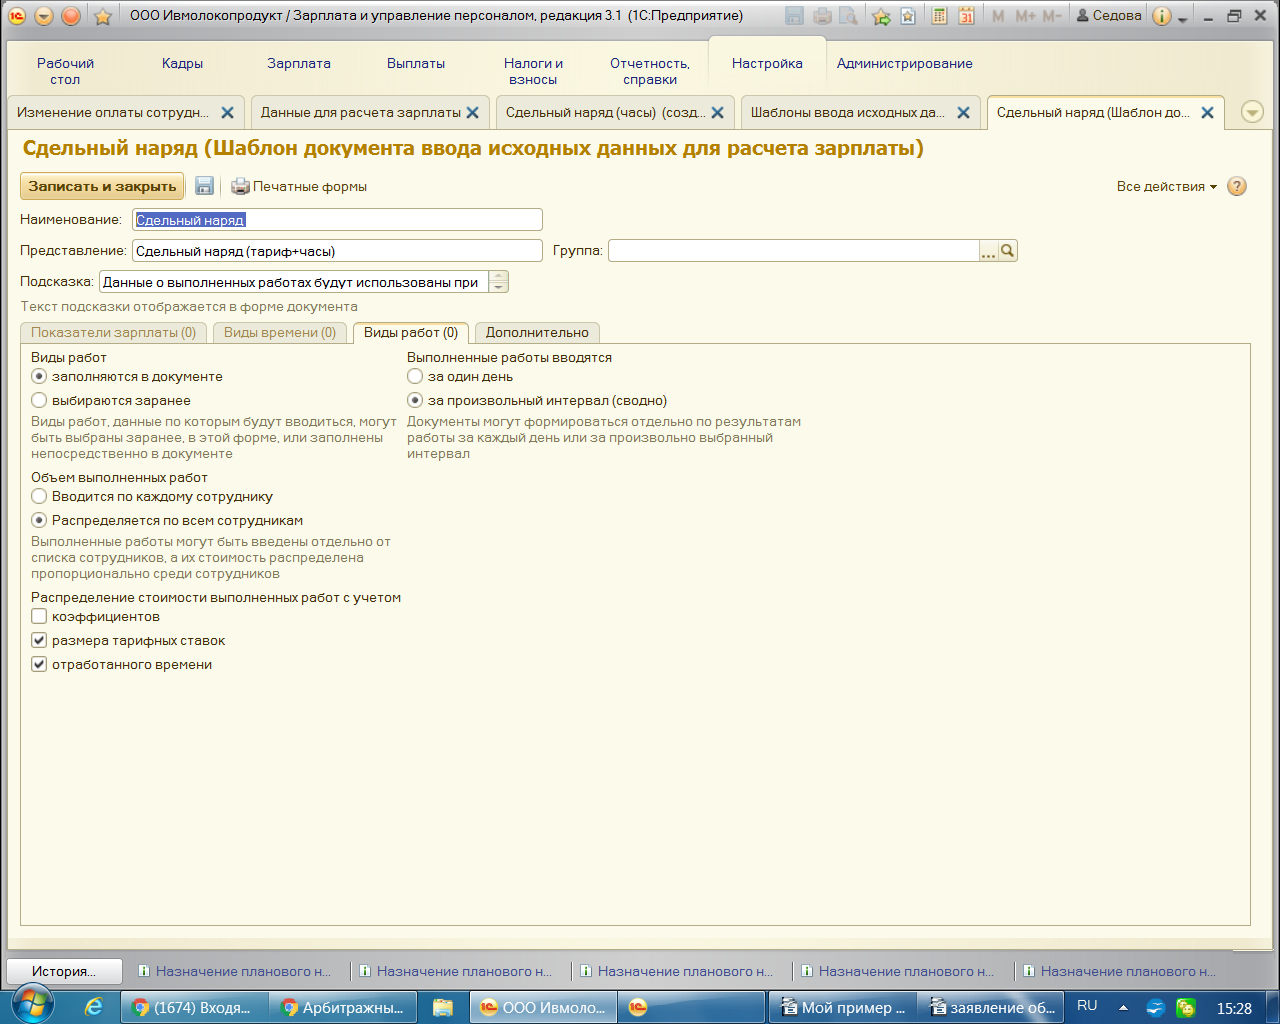
Task: Click Записать и закрыть button
Action: (x=102, y=186)
